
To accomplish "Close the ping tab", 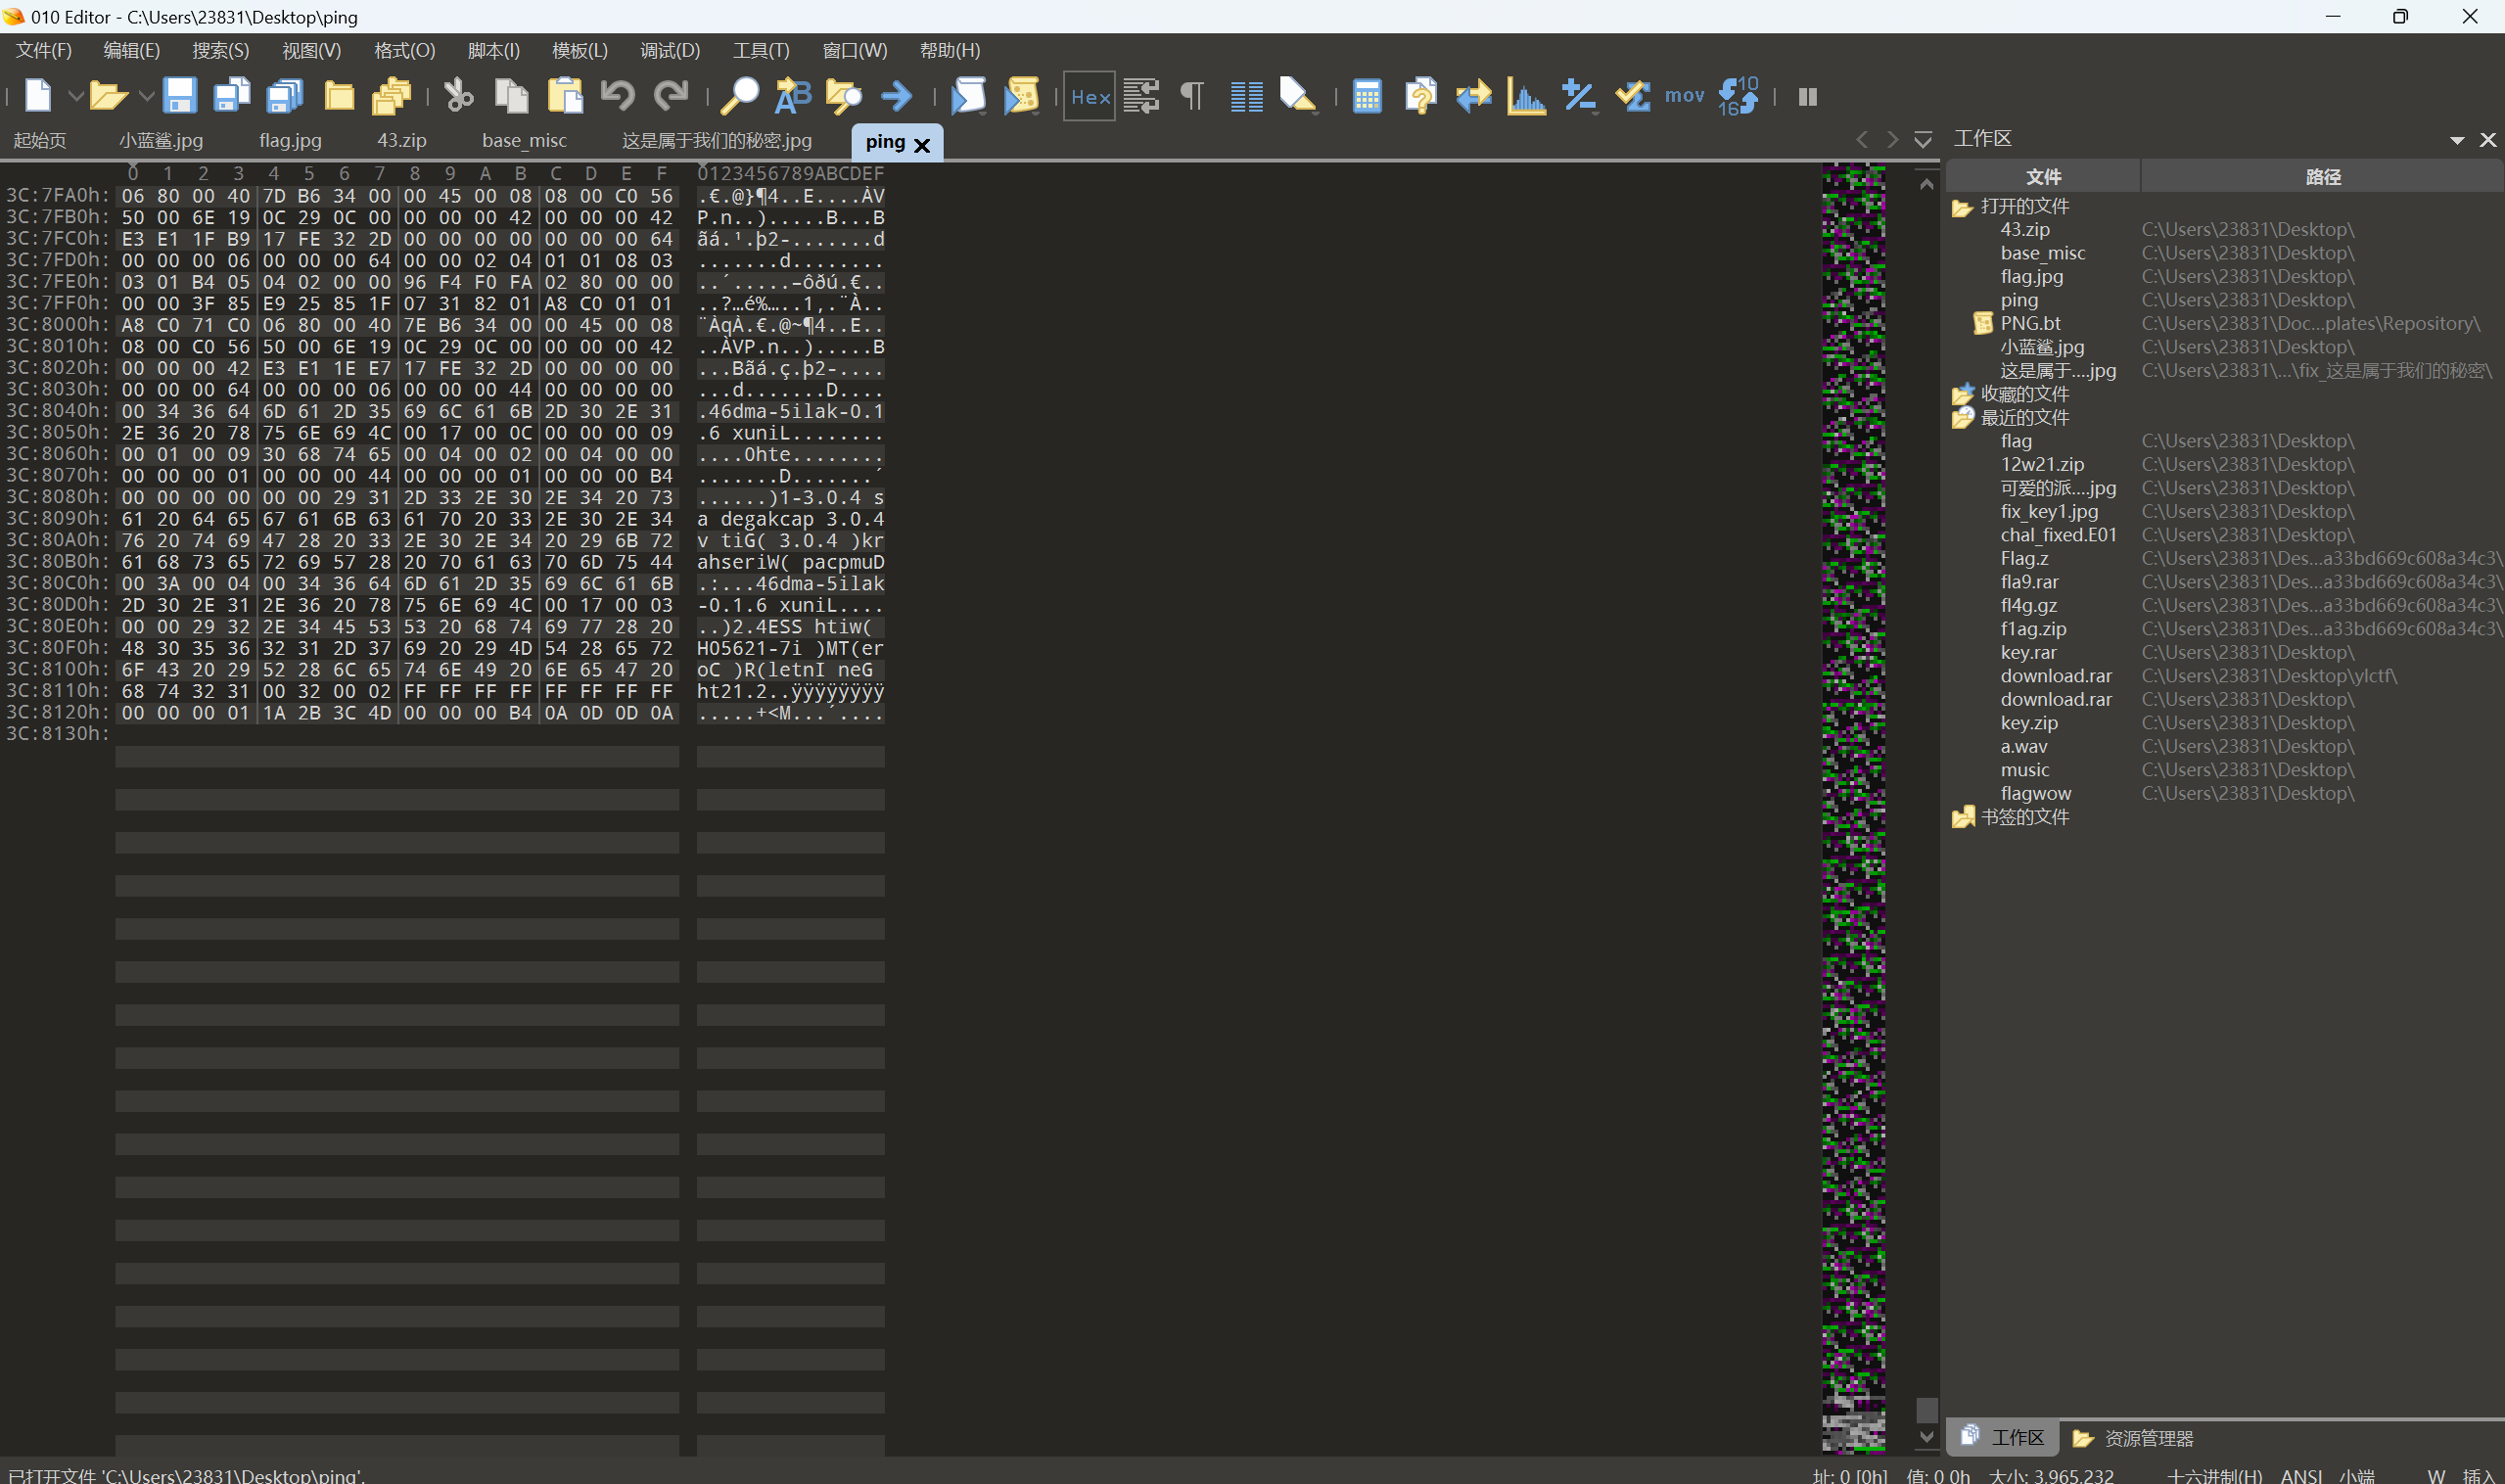I will click(x=922, y=145).
